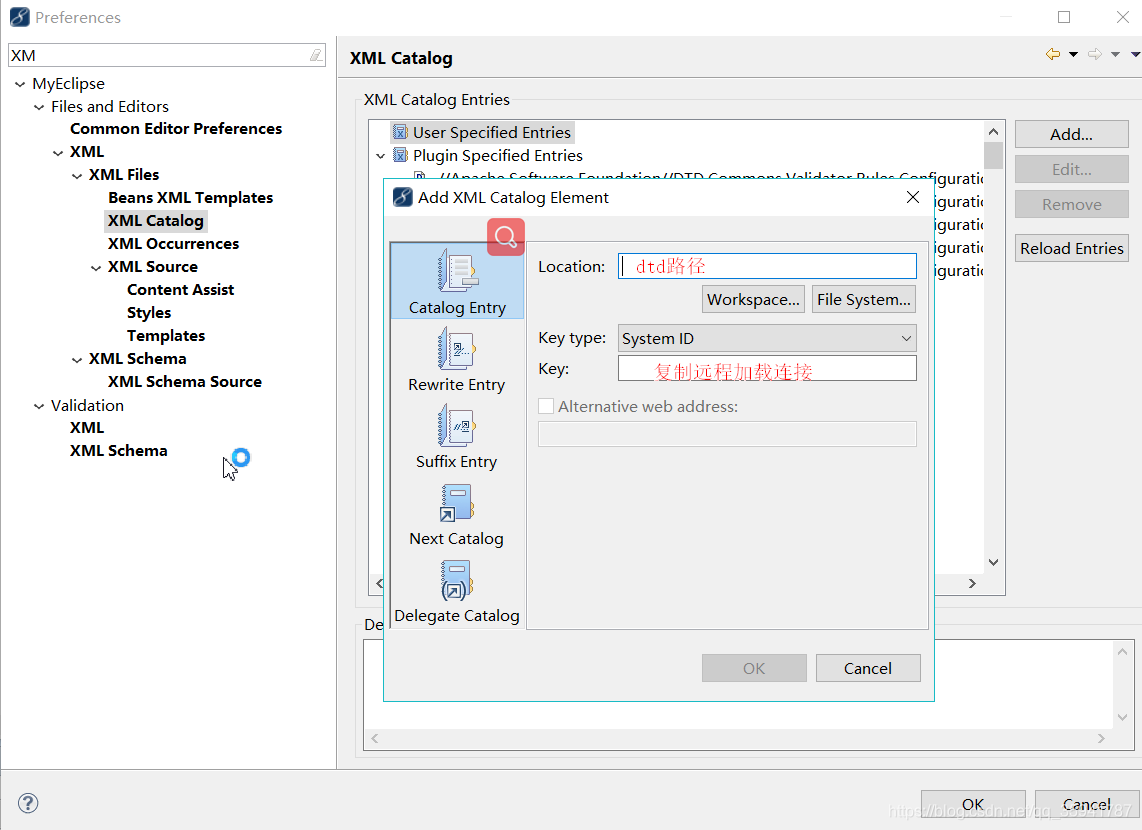Click details pane scroll left arrow
Viewport: 1142px width, 830px height.
pos(374,738)
